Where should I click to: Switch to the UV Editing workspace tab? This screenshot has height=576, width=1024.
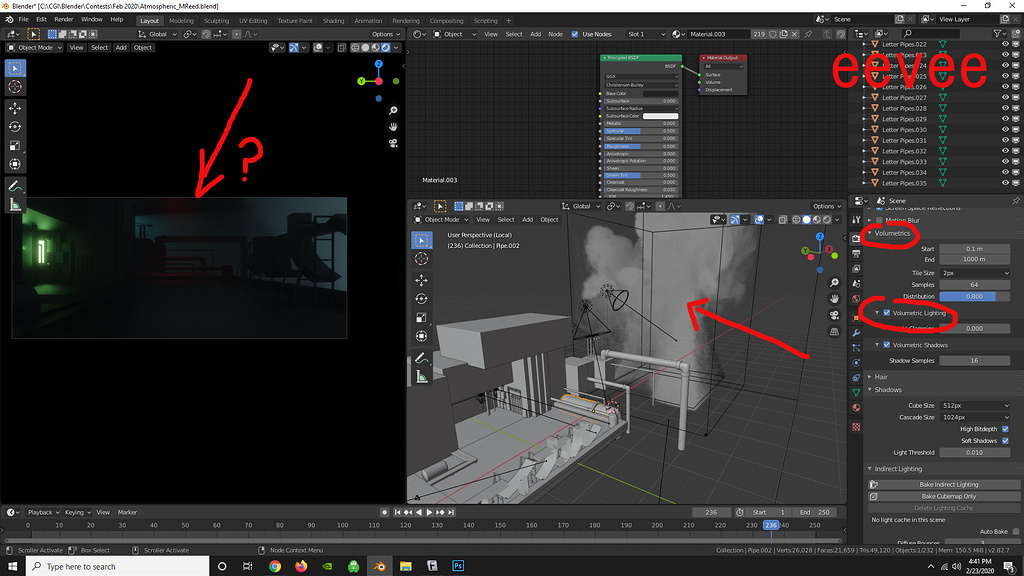(253, 21)
